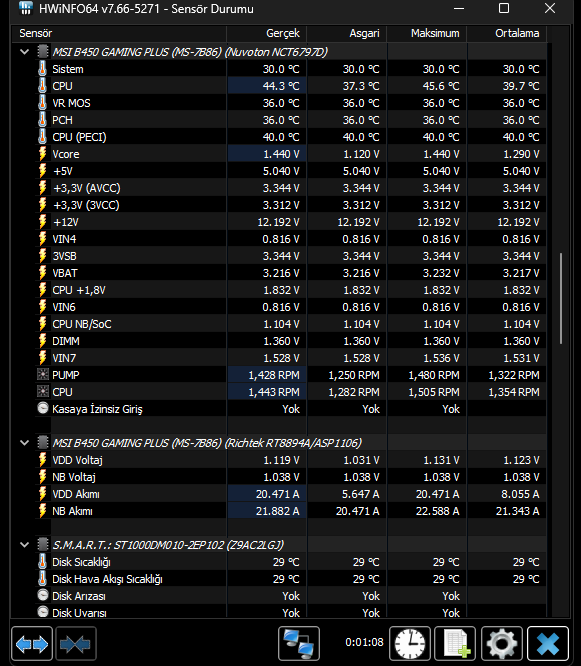Click the log file with plus icon
The height and width of the screenshot is (666, 581).
[x=455, y=643]
